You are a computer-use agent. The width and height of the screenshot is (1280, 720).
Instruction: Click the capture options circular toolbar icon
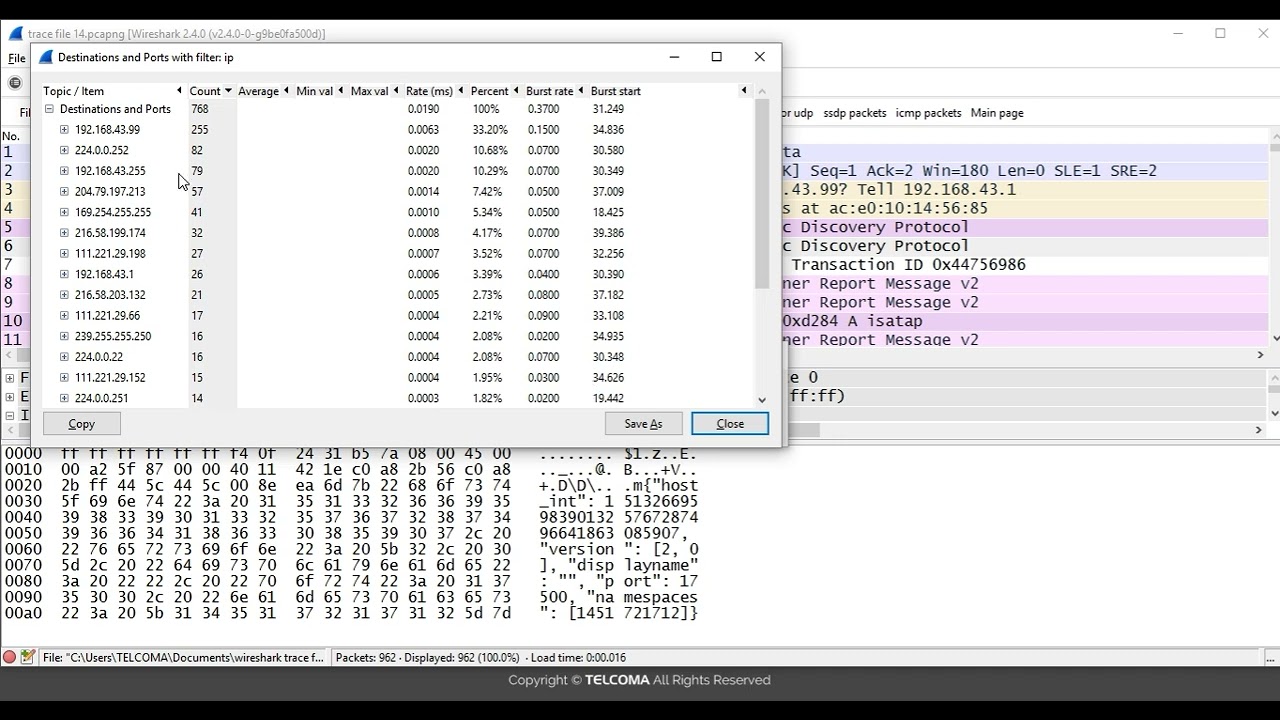15,83
